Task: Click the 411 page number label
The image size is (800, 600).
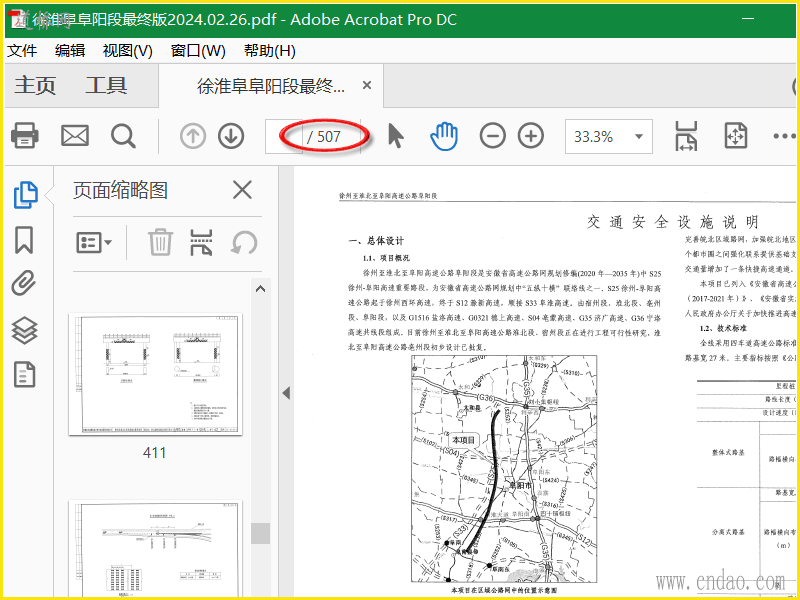Action: point(154,453)
